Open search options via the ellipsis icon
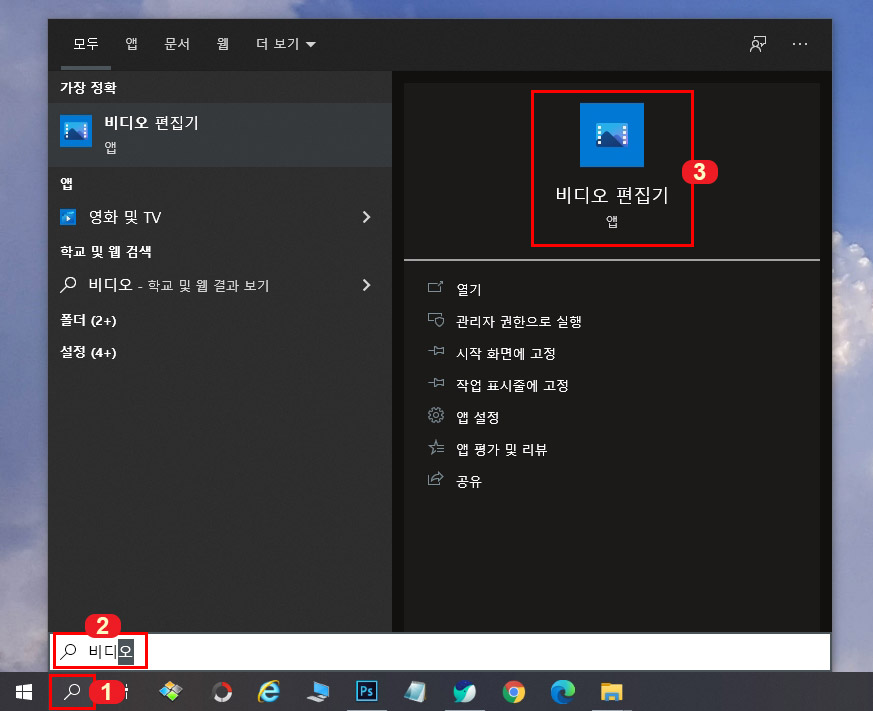Screen dimensions: 873x711 [x=799, y=44]
